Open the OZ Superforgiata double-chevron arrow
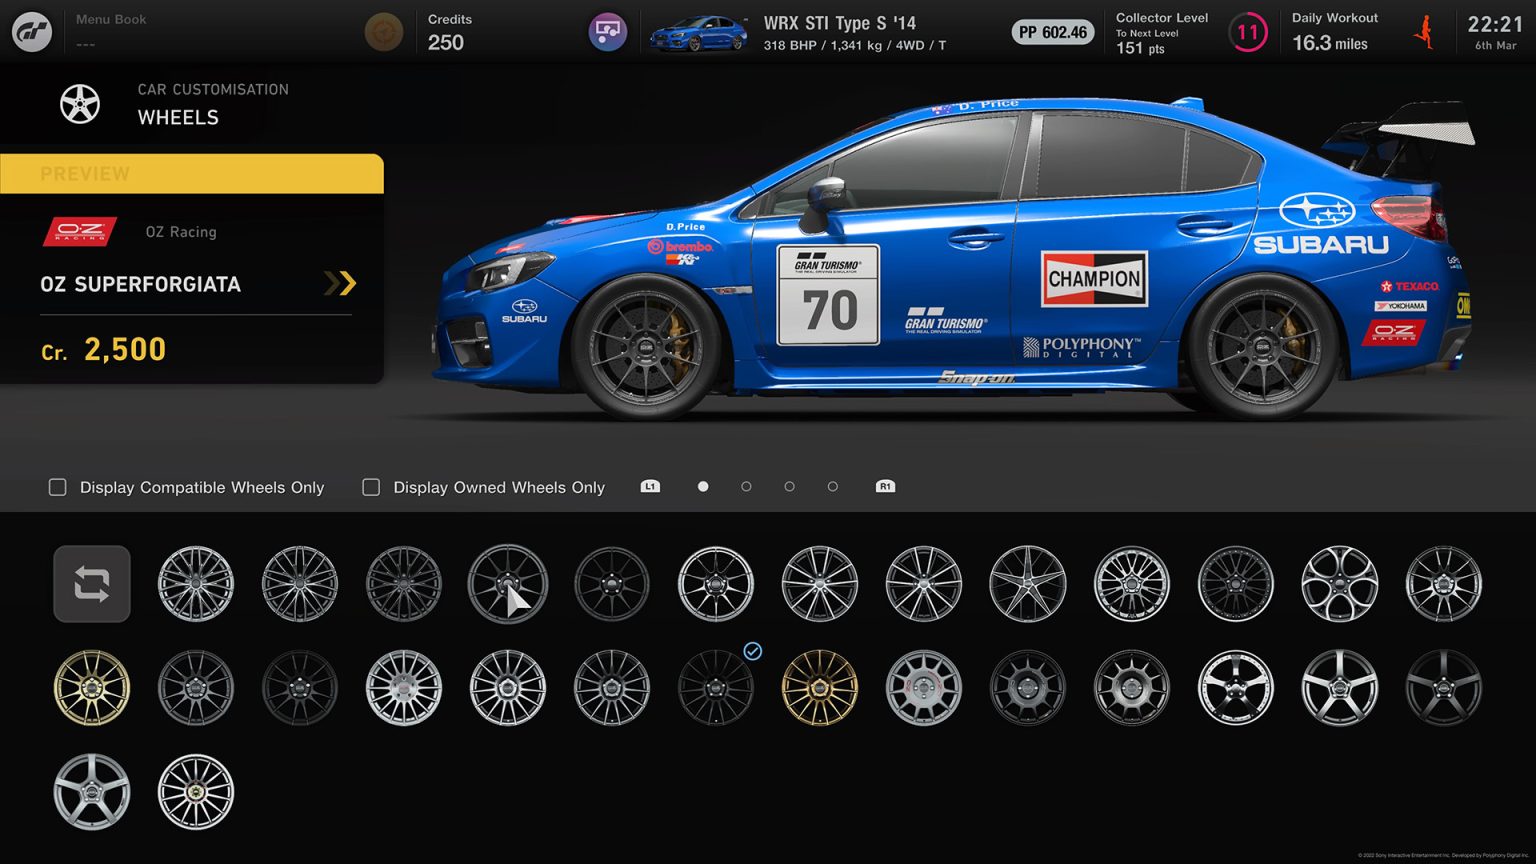 [340, 283]
